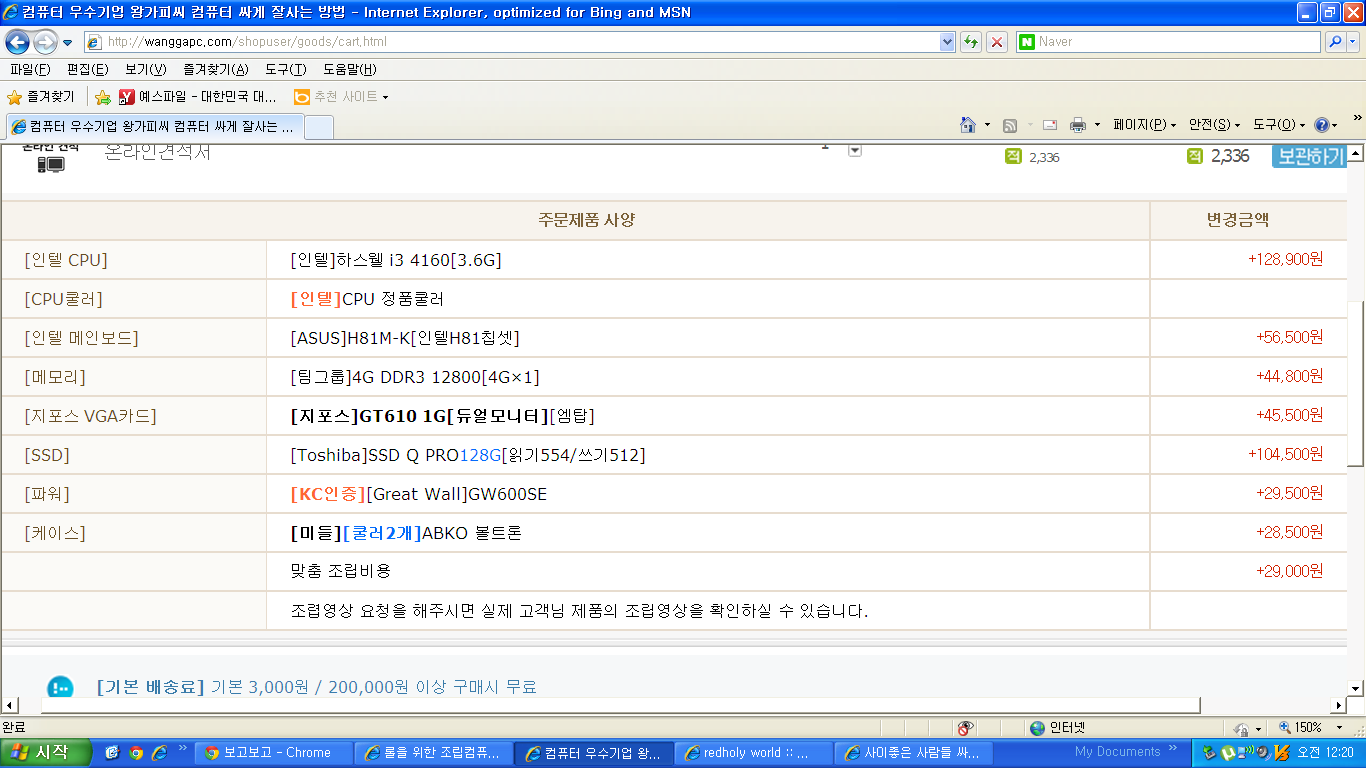Switch to 사이좋은 사람들 taskbar window
1366x768 pixels.
pyautogui.click(x=913, y=753)
